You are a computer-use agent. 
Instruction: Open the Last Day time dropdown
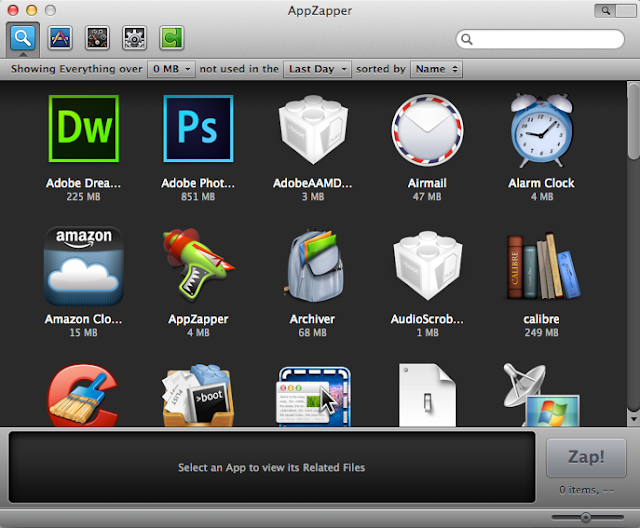318,69
